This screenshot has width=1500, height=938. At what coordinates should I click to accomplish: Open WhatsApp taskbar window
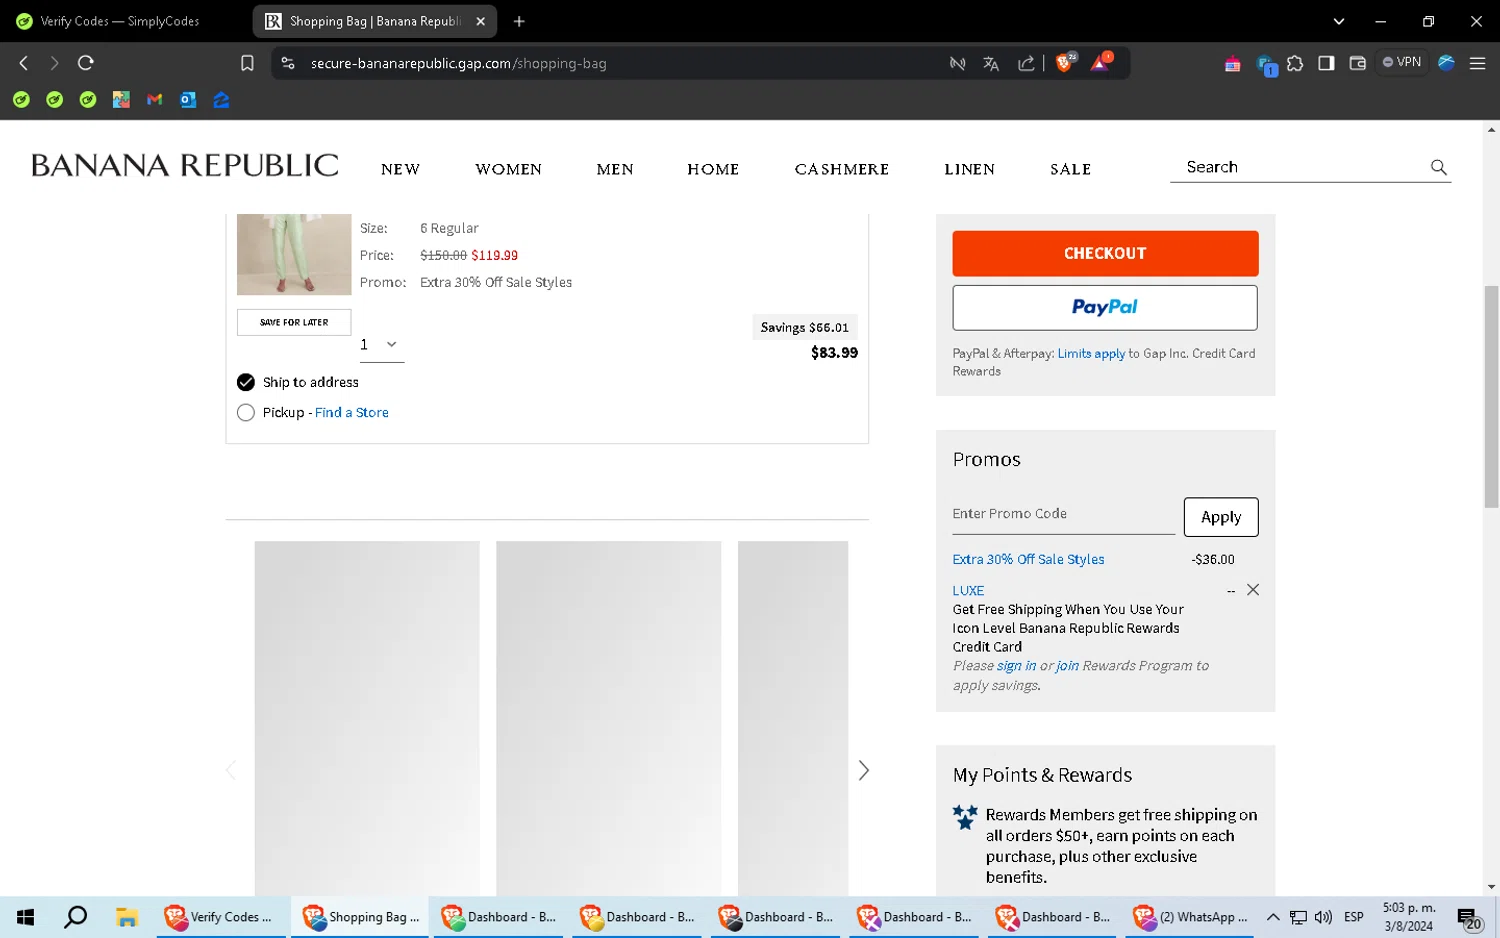point(1190,917)
